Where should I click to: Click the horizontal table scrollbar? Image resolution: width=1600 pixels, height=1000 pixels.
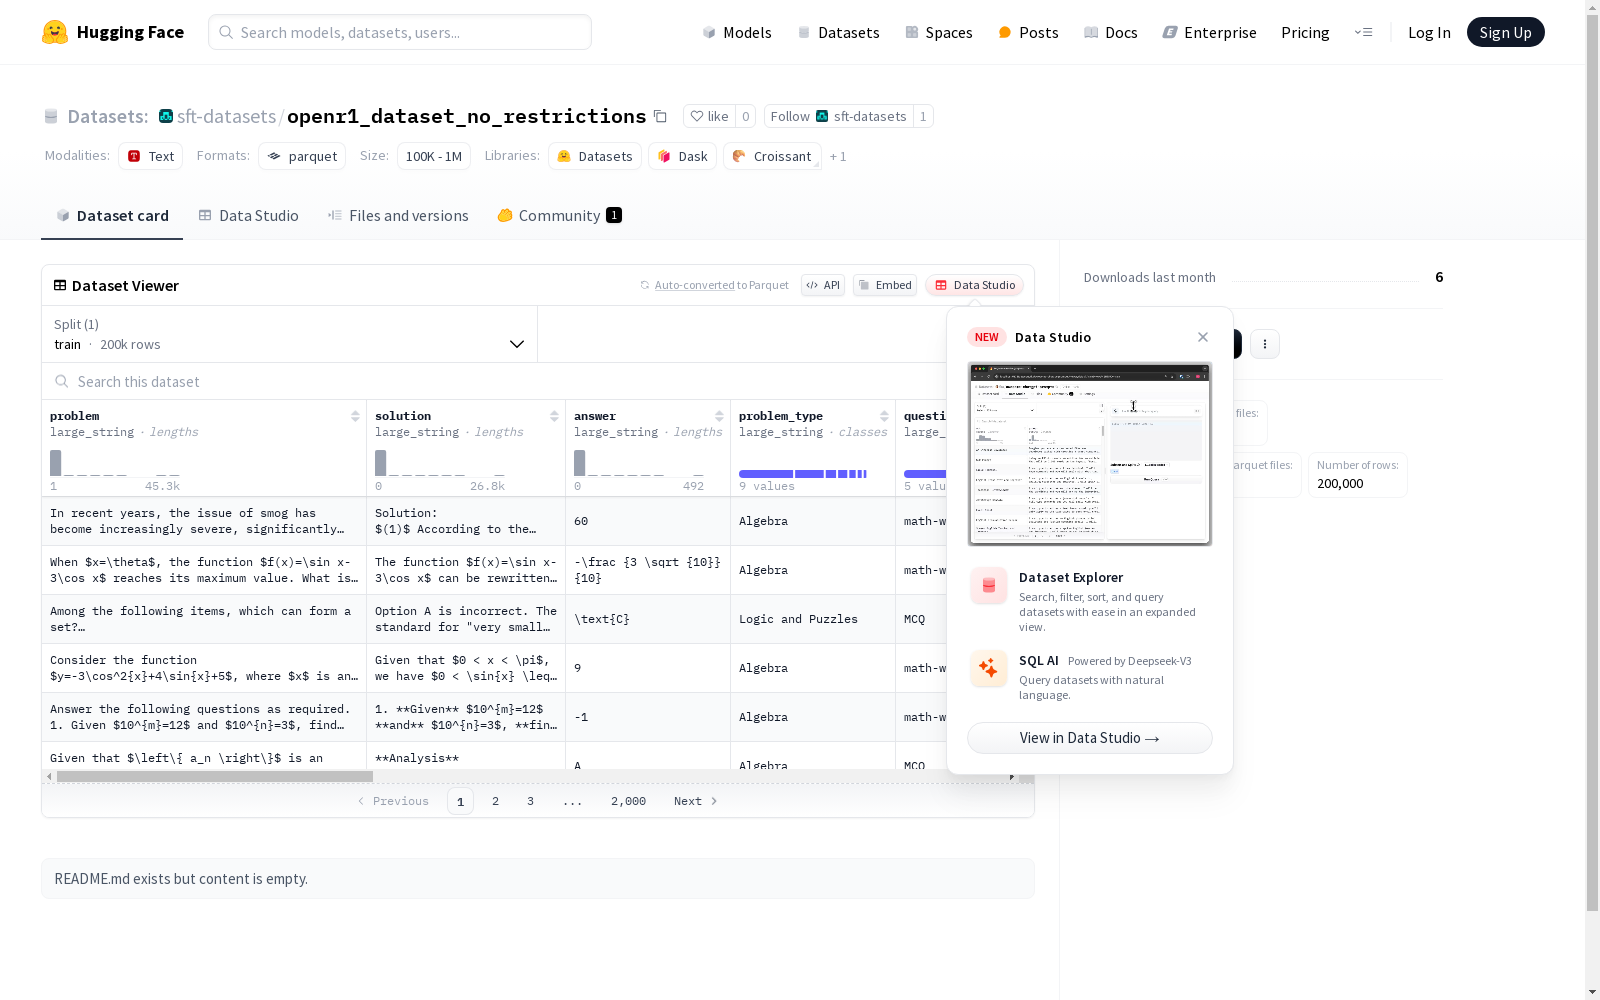(214, 776)
